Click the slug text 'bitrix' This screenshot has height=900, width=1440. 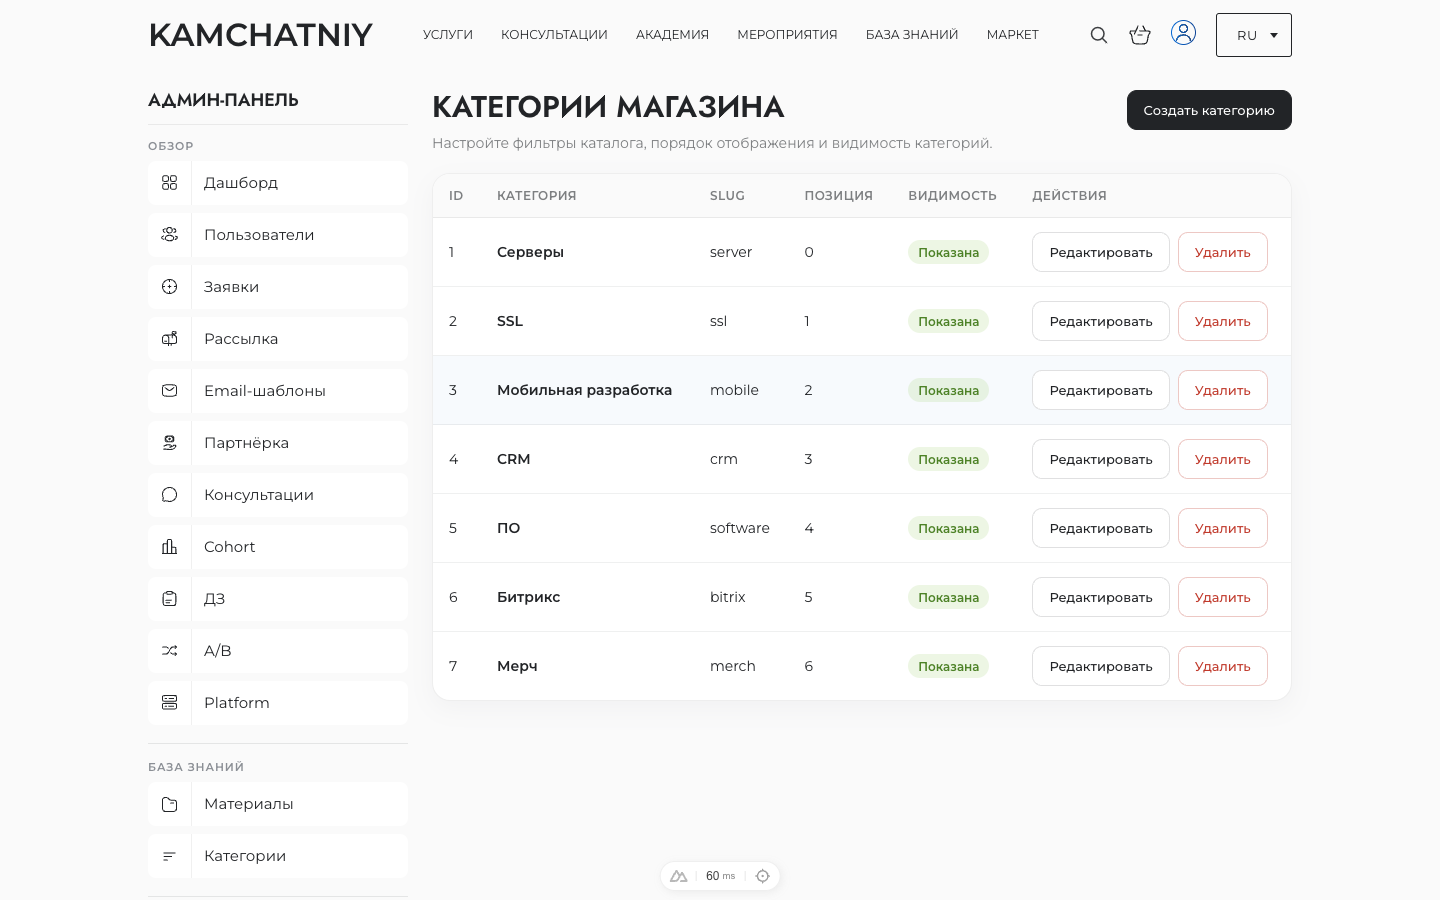tap(728, 597)
